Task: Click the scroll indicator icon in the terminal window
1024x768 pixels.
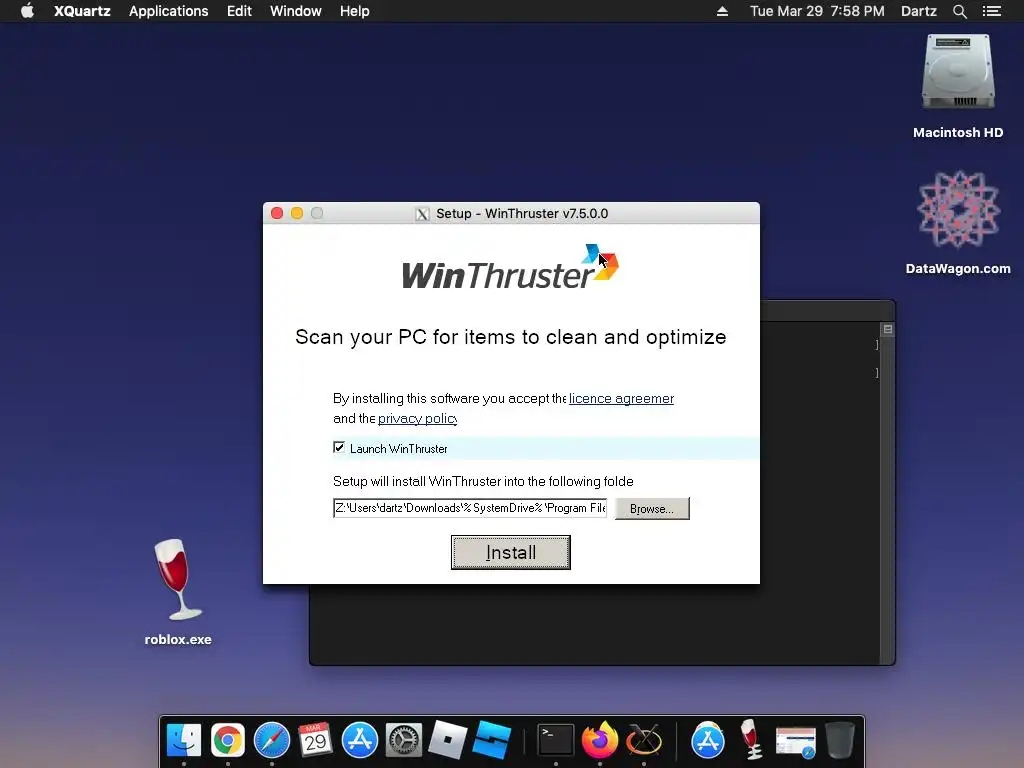Action: coord(888,329)
